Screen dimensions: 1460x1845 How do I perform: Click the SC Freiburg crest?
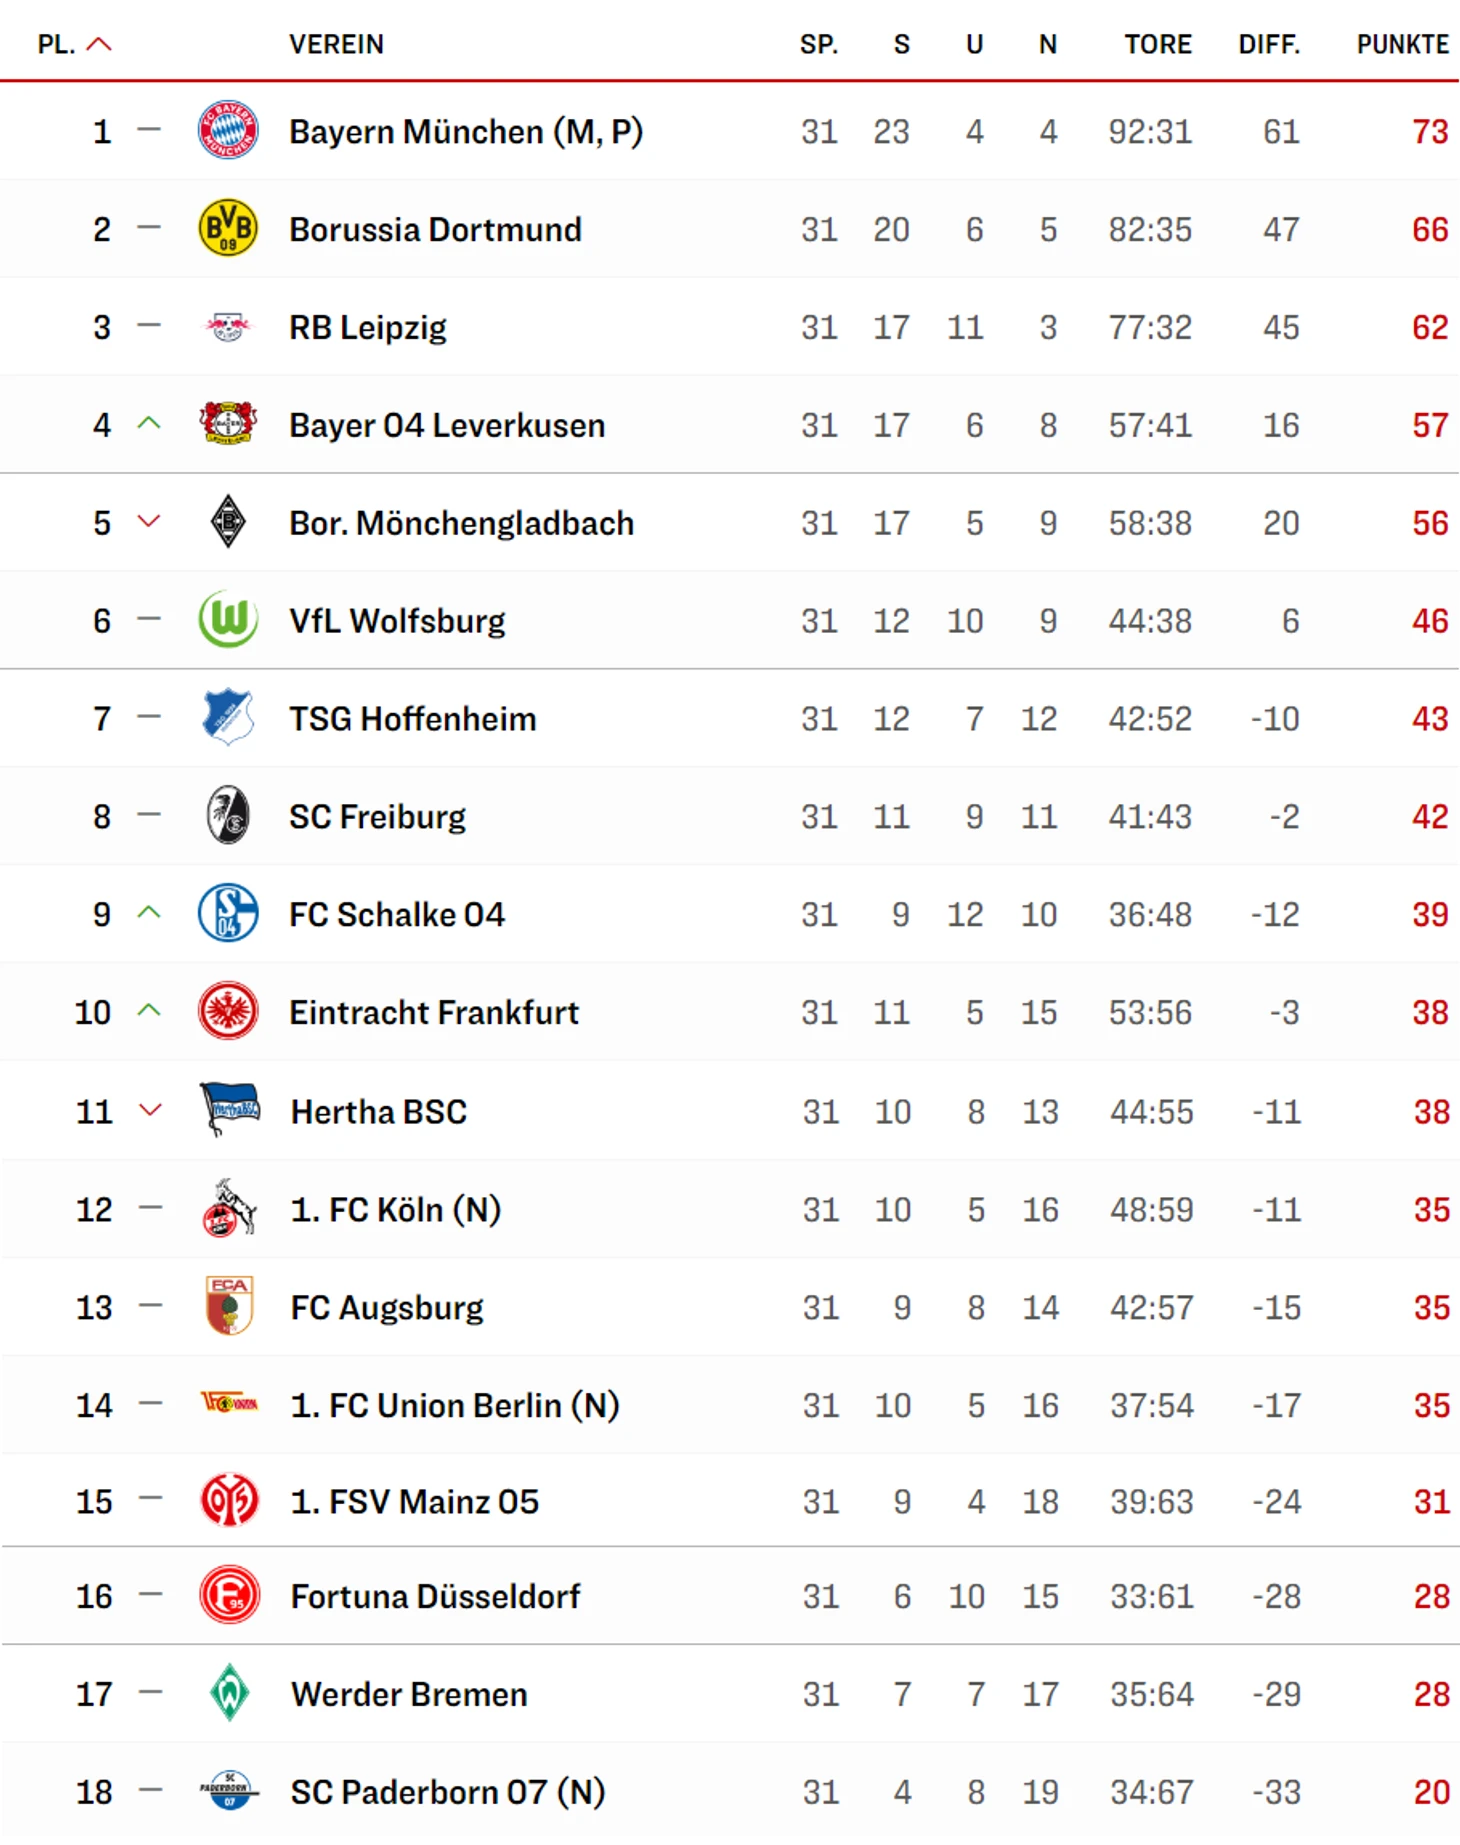(228, 816)
